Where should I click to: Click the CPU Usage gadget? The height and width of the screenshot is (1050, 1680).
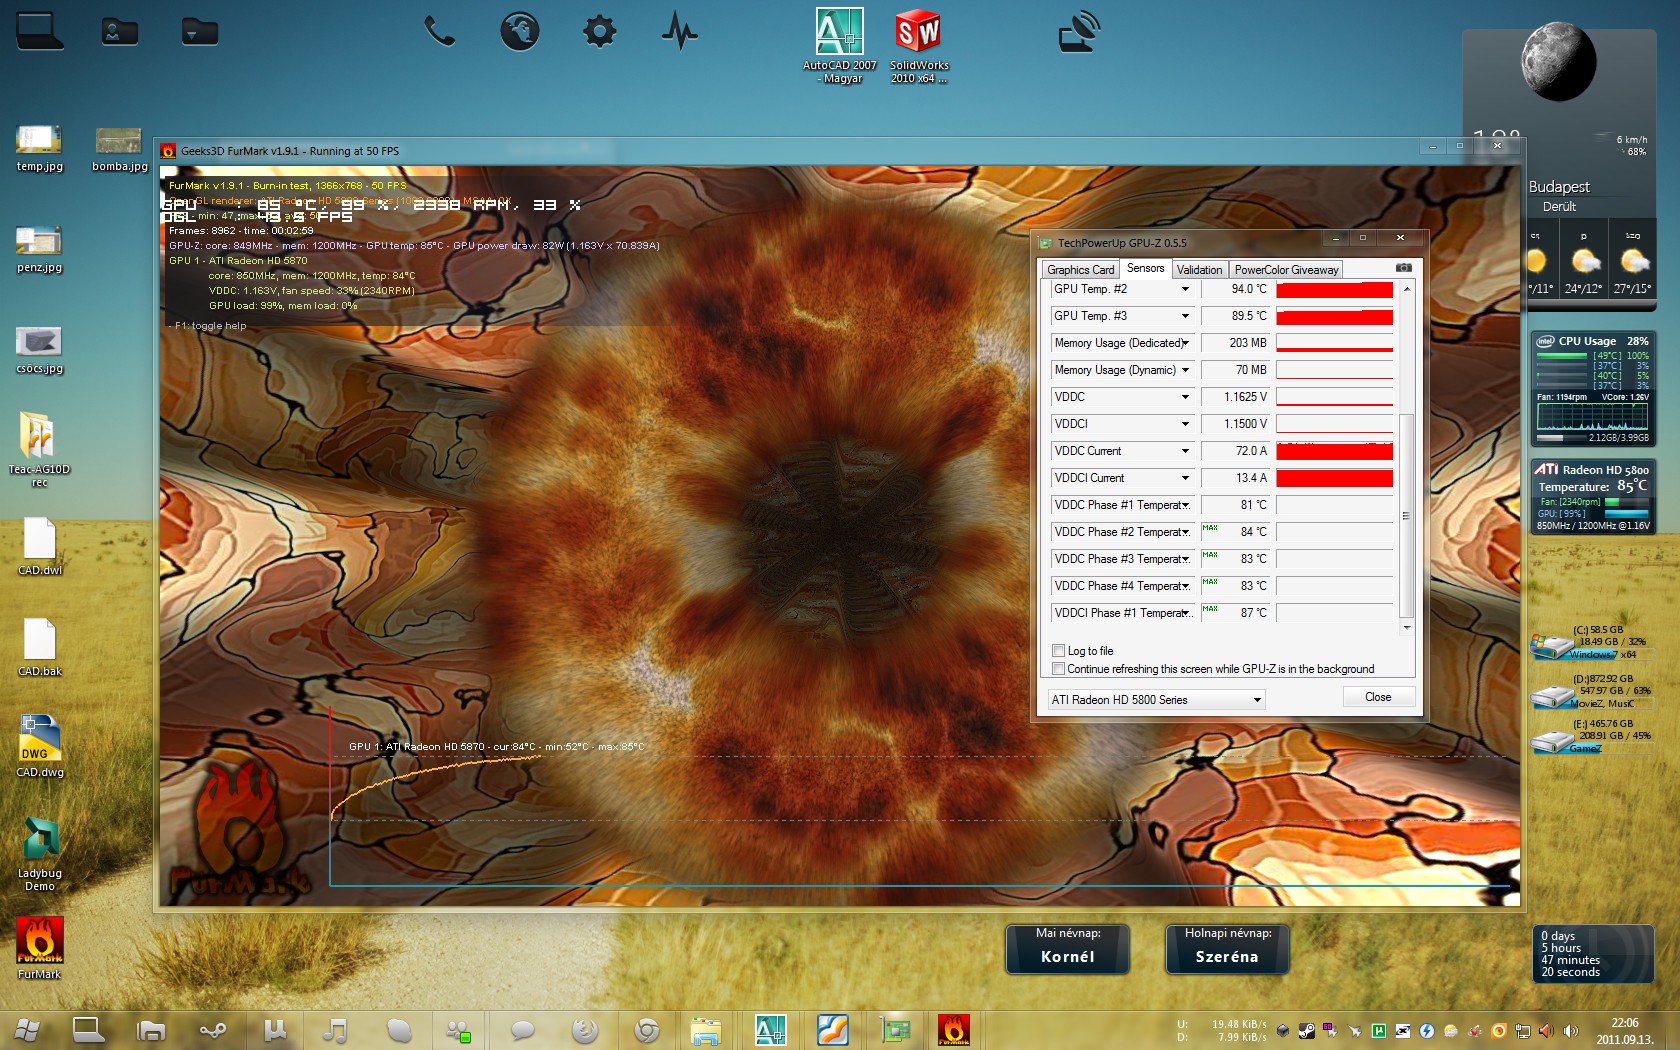[1593, 389]
